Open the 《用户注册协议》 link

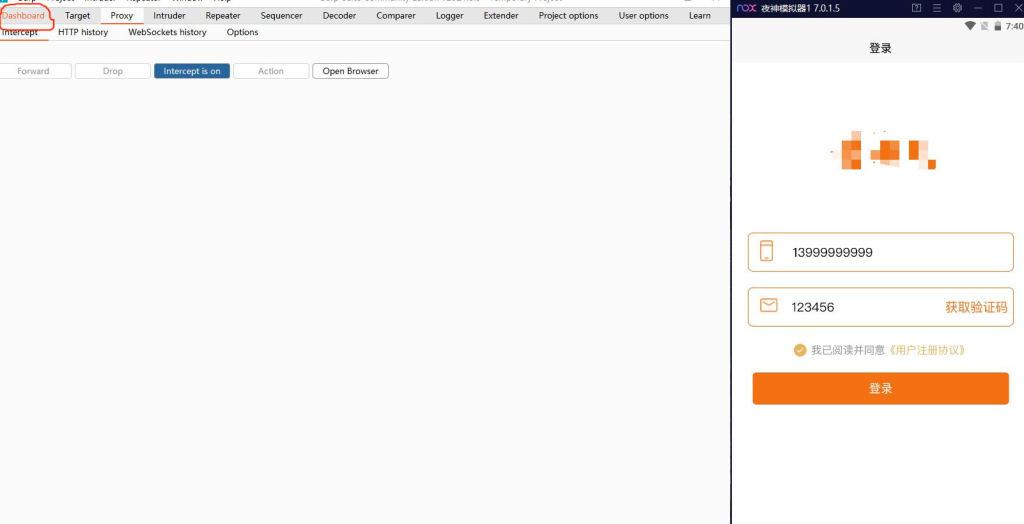(x=927, y=350)
